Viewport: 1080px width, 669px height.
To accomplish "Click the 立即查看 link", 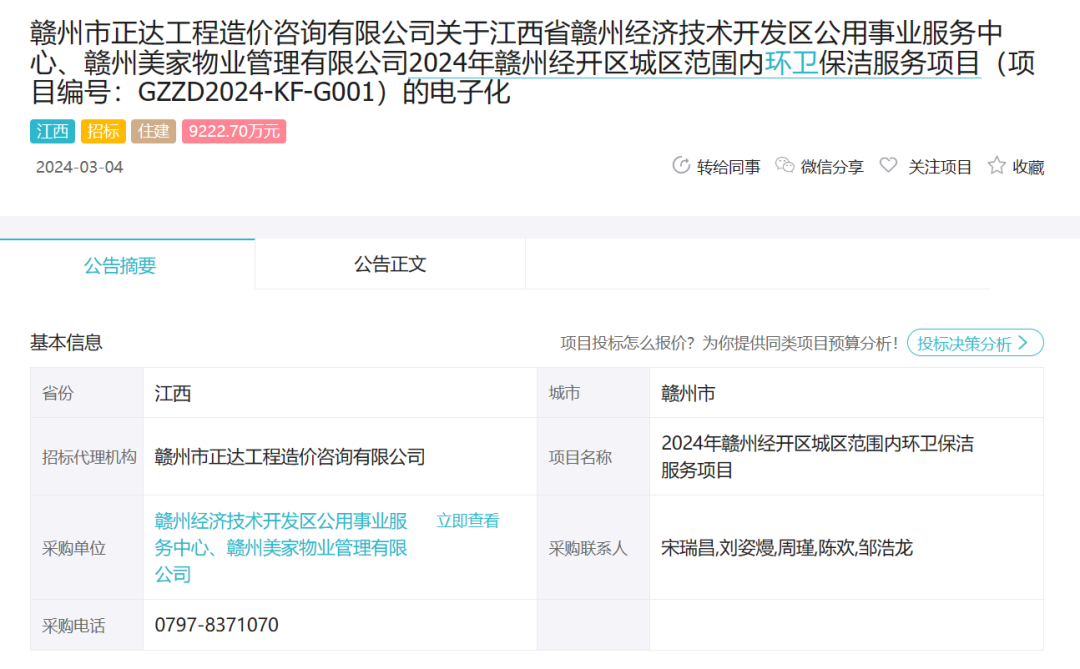I will coord(468,521).
